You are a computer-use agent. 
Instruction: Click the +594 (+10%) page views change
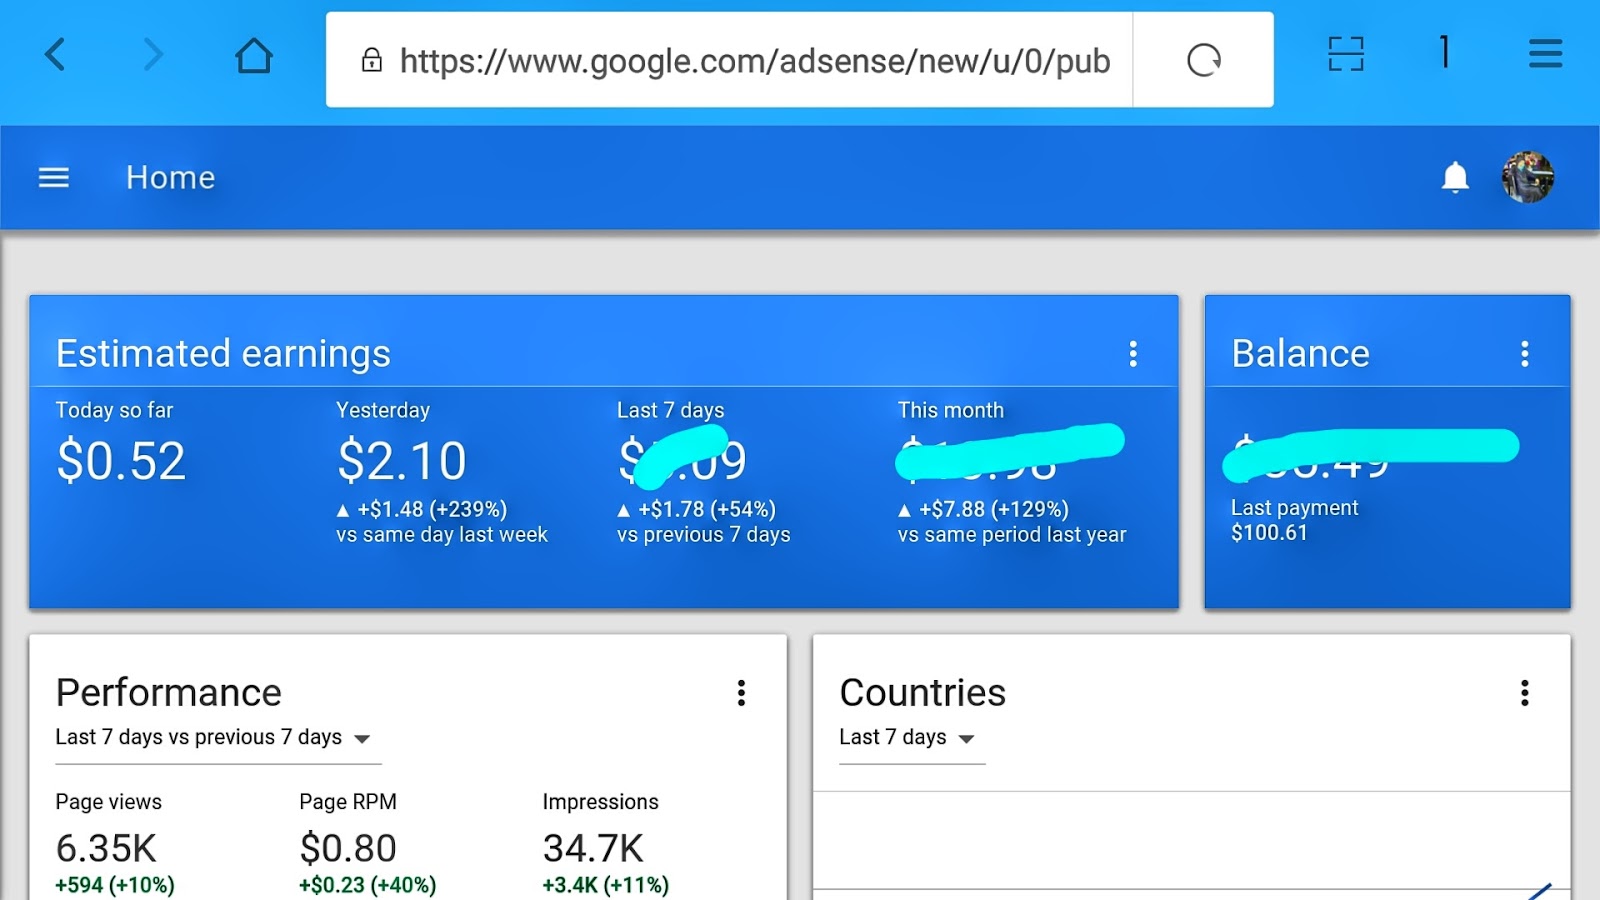pos(115,885)
